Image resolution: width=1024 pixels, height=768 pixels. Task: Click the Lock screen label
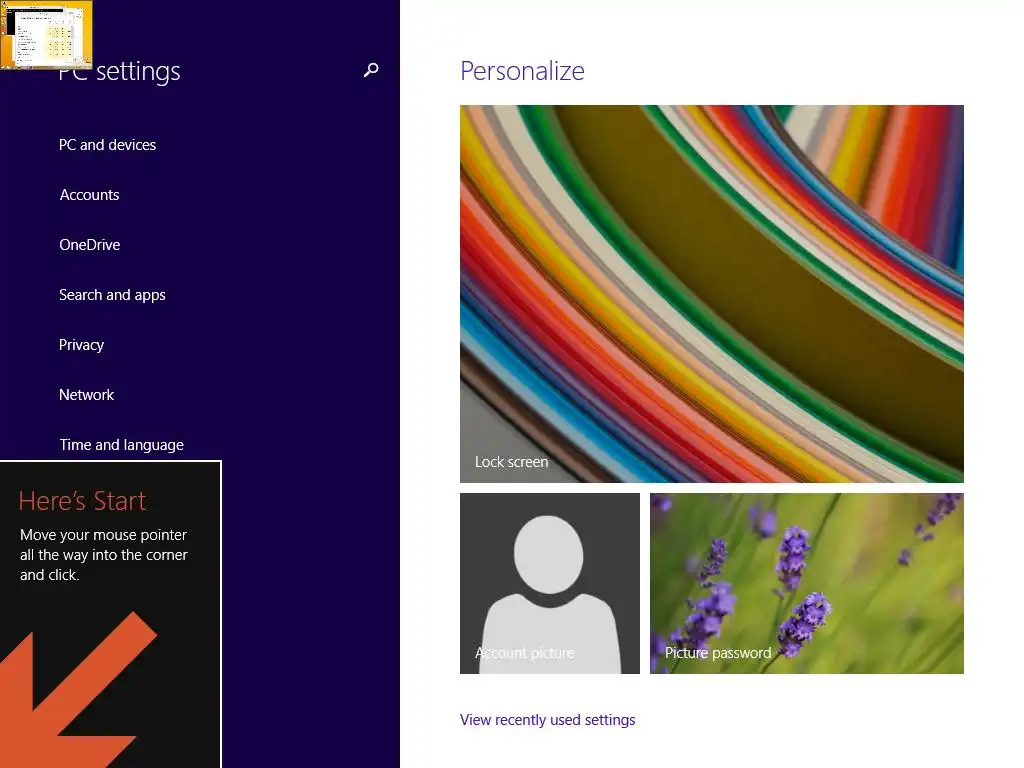pos(511,462)
